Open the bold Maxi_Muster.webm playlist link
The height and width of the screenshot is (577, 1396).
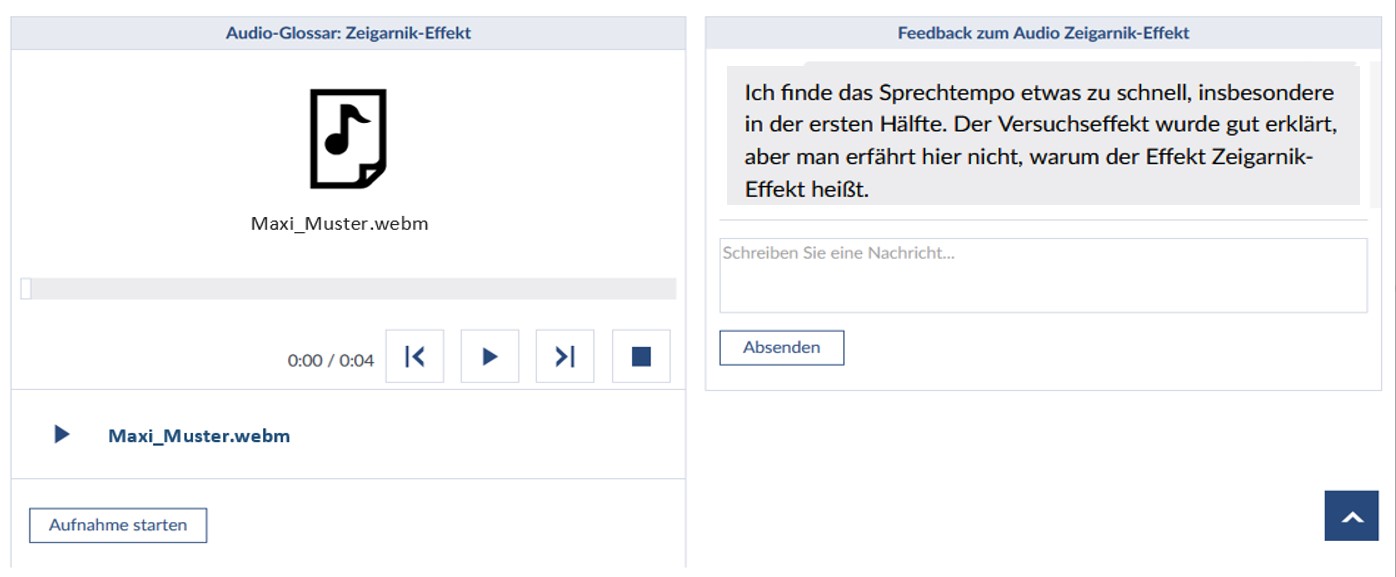[x=199, y=436]
